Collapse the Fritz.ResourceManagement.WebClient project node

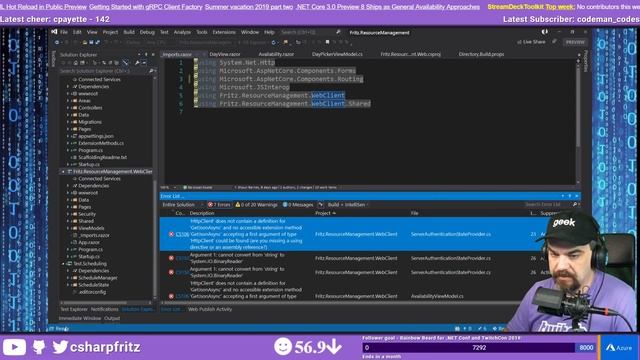pyautogui.click(x=63, y=171)
